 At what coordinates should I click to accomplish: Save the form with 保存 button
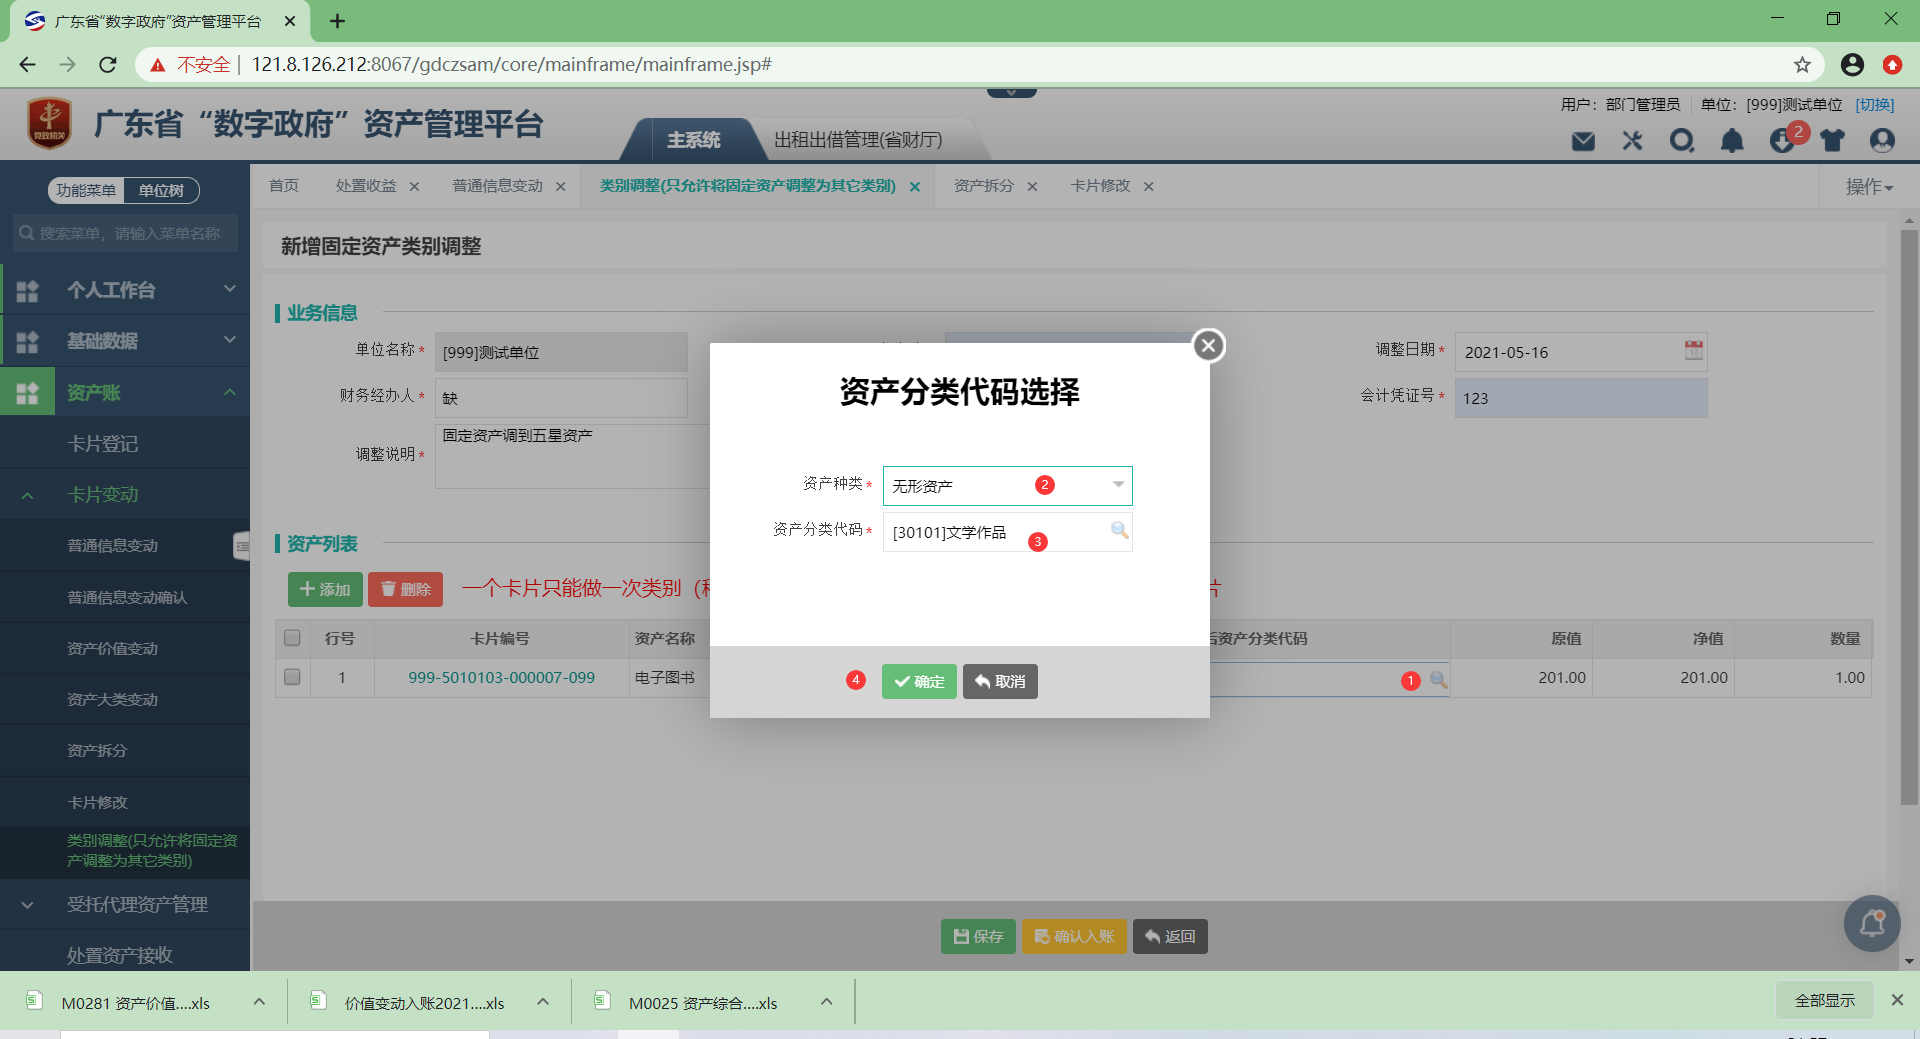click(978, 936)
